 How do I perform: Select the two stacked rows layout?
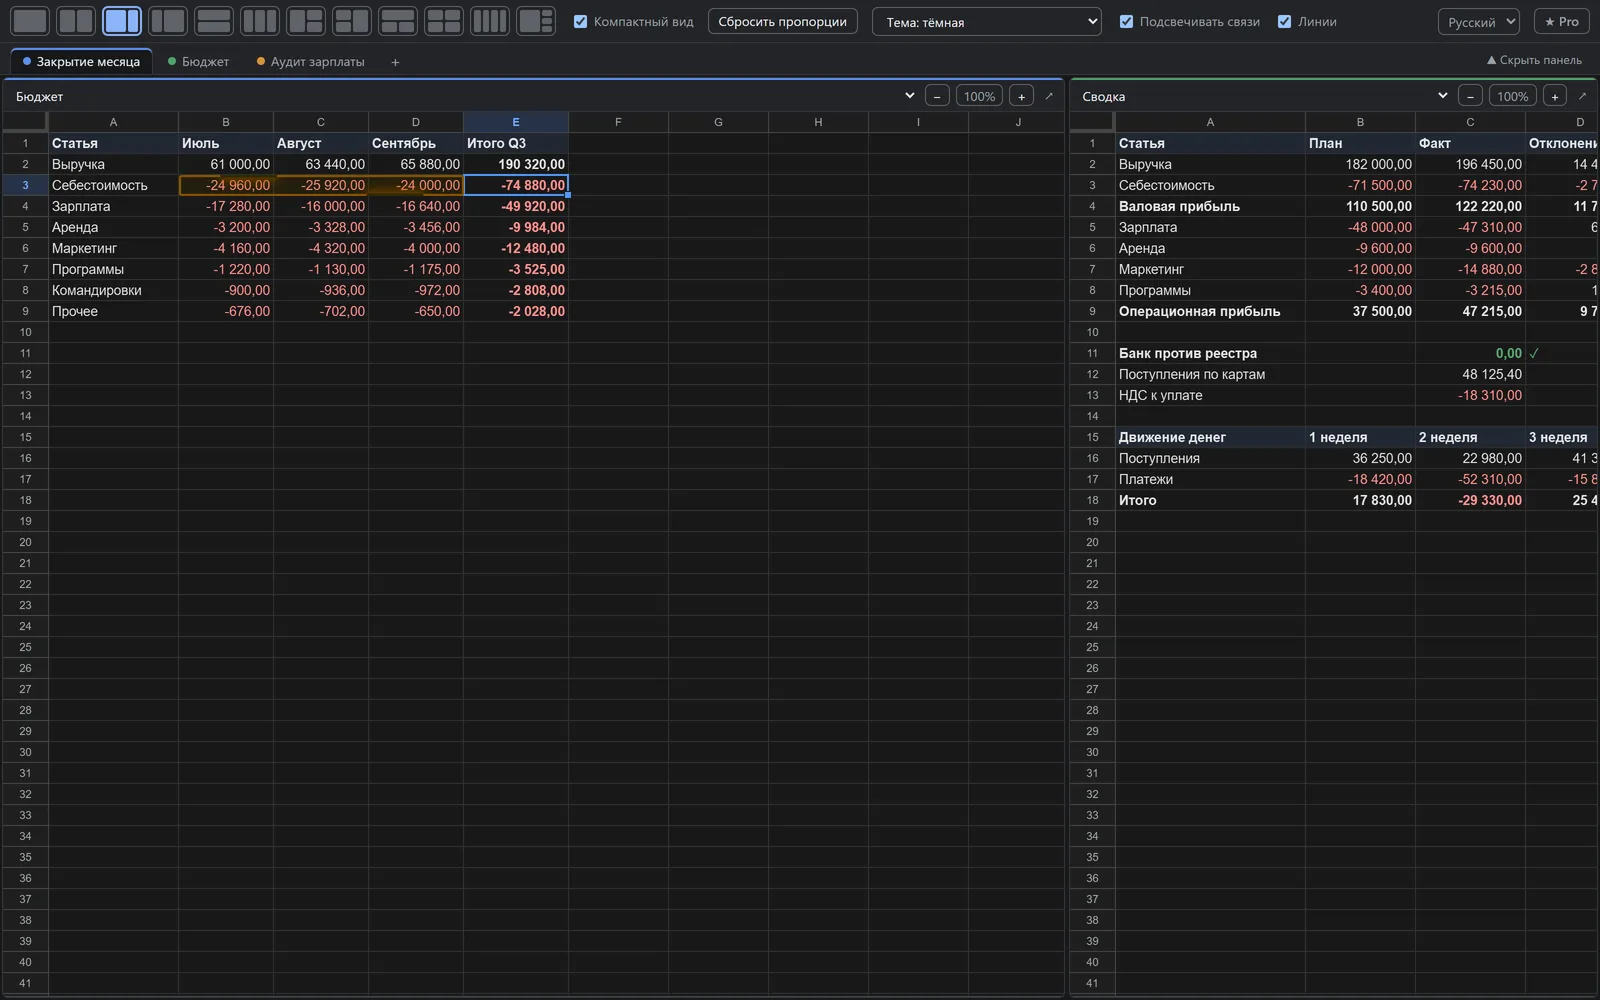point(214,21)
